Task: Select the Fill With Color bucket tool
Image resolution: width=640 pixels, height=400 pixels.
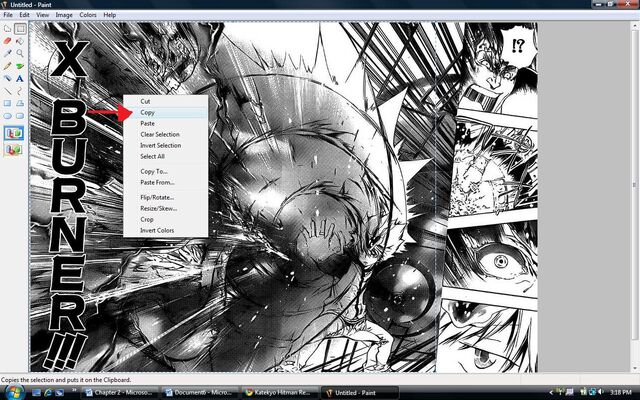Action: (20, 41)
